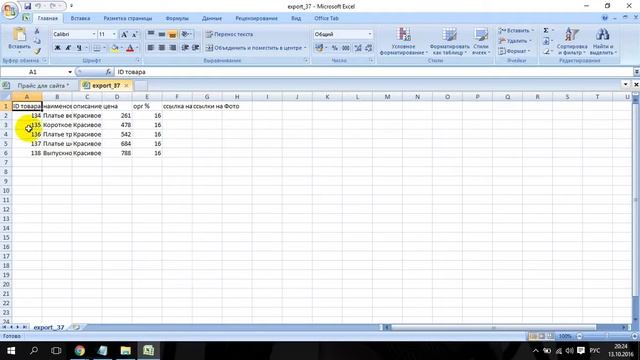This screenshot has width=640, height=360.
Task: Click Вставить cells button
Action: (516, 31)
